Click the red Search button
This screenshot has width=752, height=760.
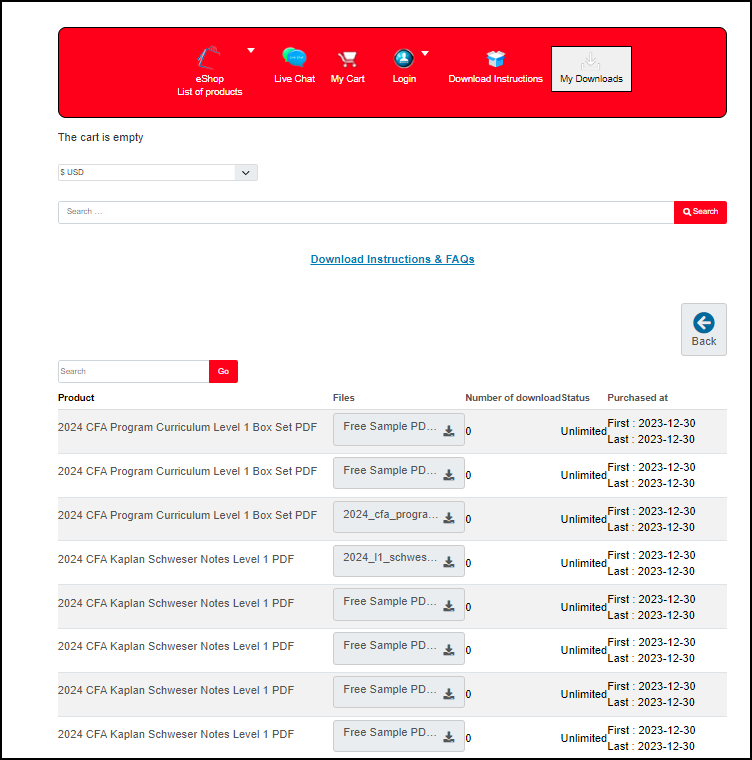(x=700, y=212)
